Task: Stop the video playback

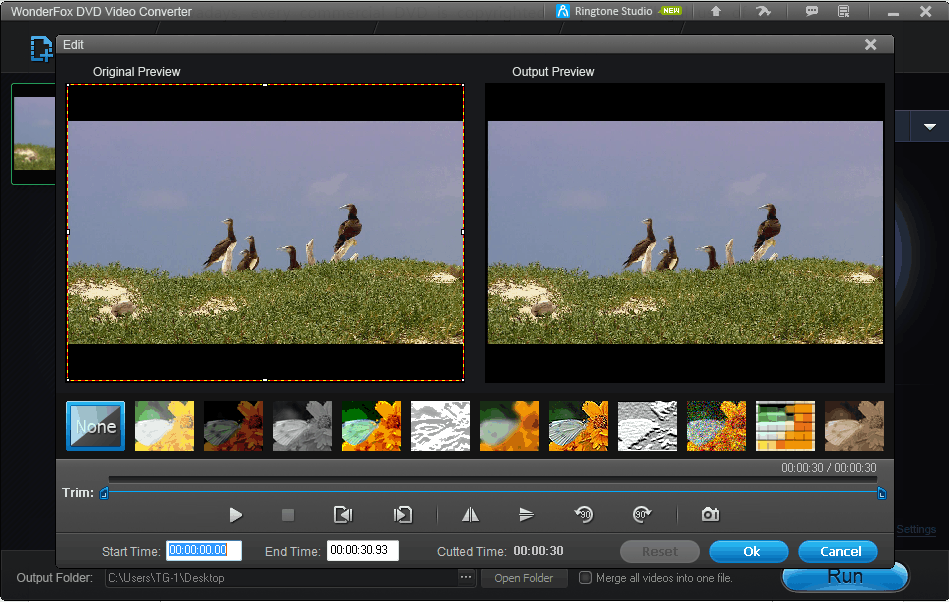Action: pos(288,515)
